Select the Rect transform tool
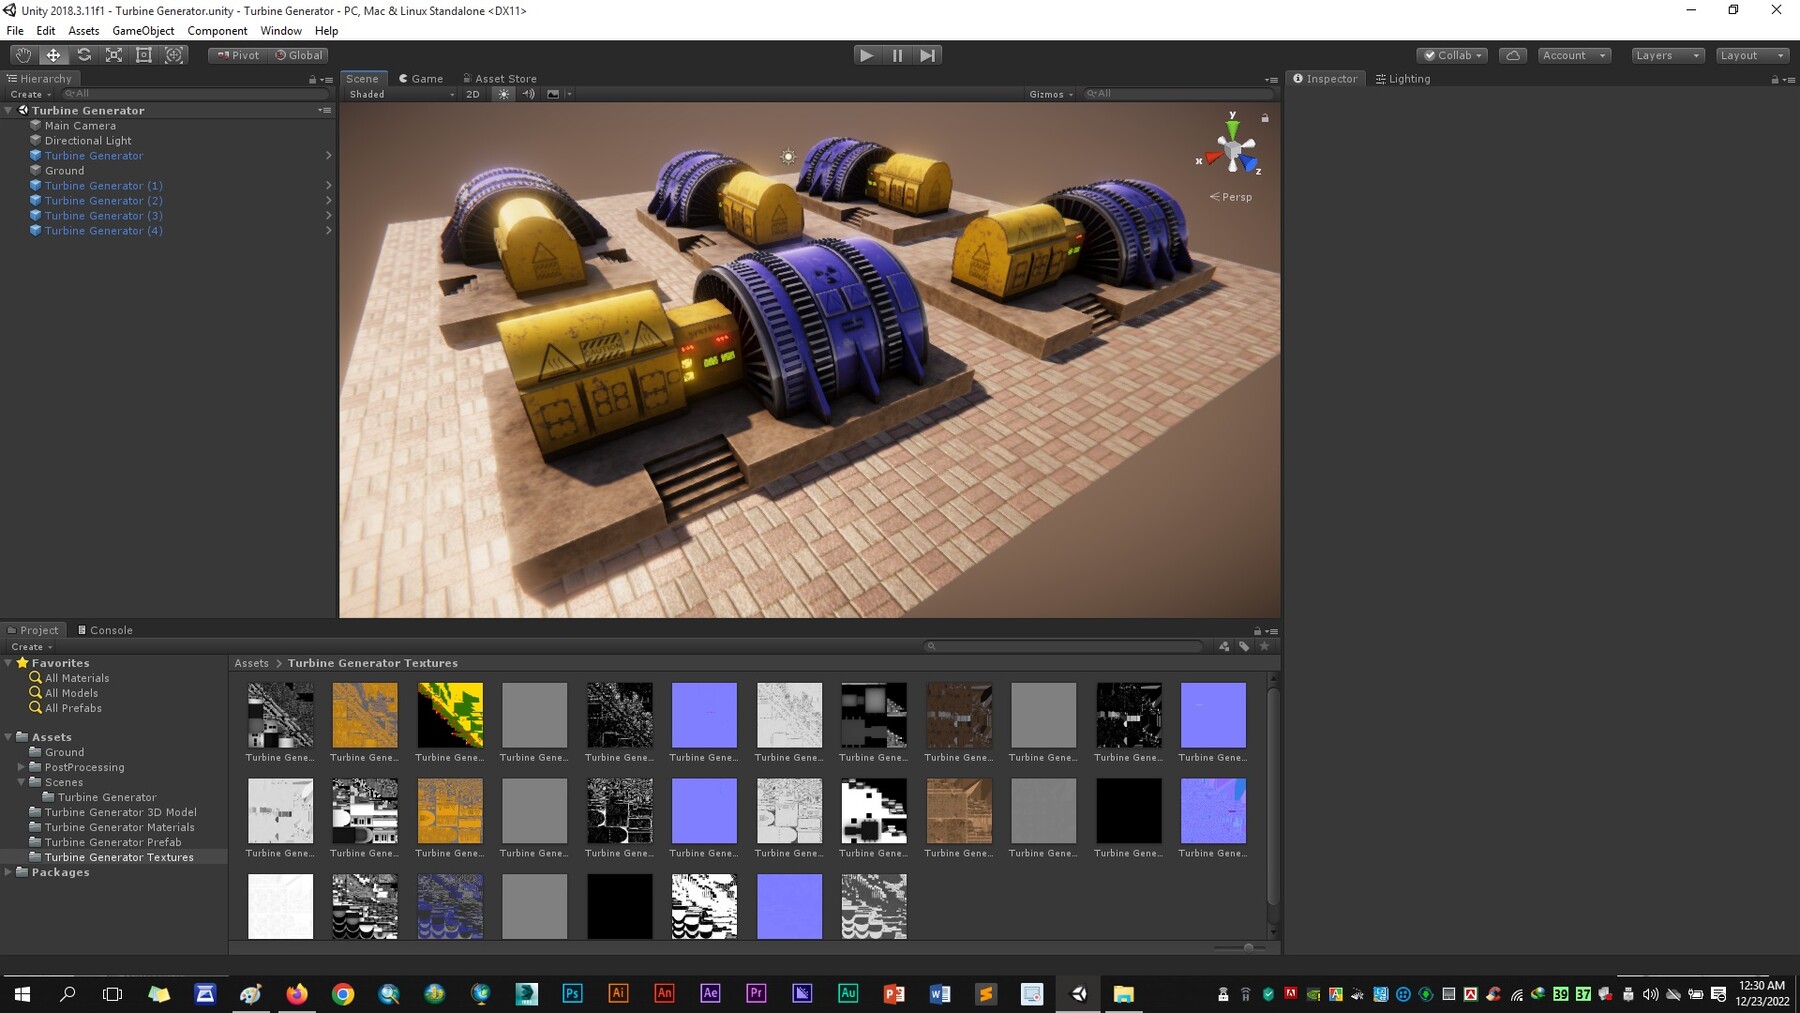1800x1013 pixels. pyautogui.click(x=144, y=55)
